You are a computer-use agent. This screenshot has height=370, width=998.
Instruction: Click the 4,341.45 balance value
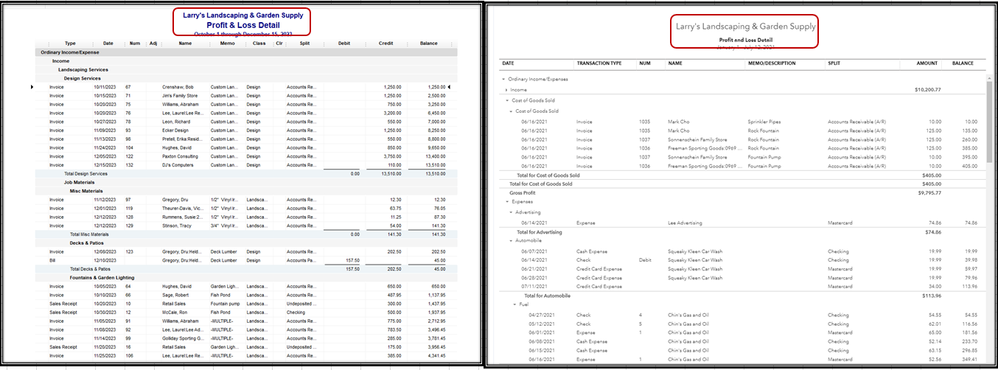[x=437, y=355]
